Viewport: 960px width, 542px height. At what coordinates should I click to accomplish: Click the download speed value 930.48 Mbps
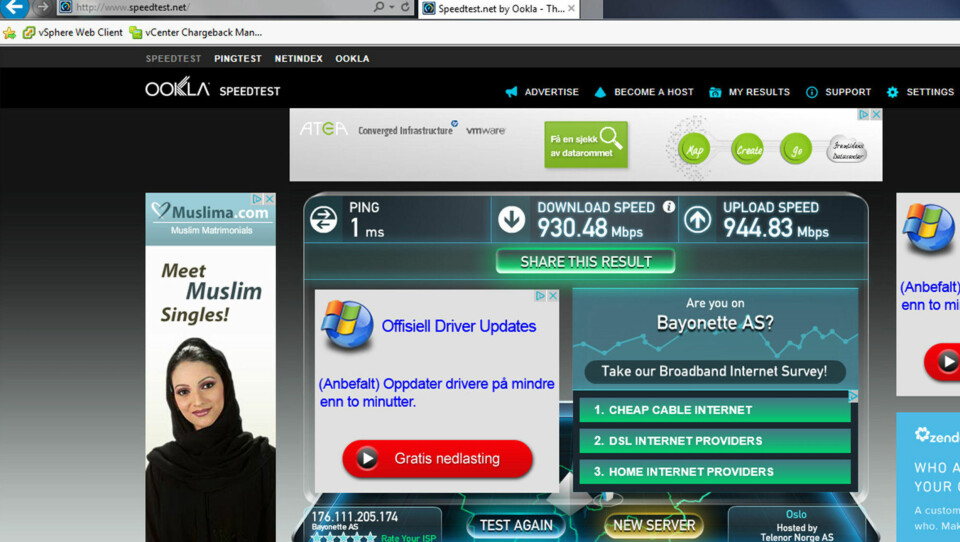[x=590, y=228]
